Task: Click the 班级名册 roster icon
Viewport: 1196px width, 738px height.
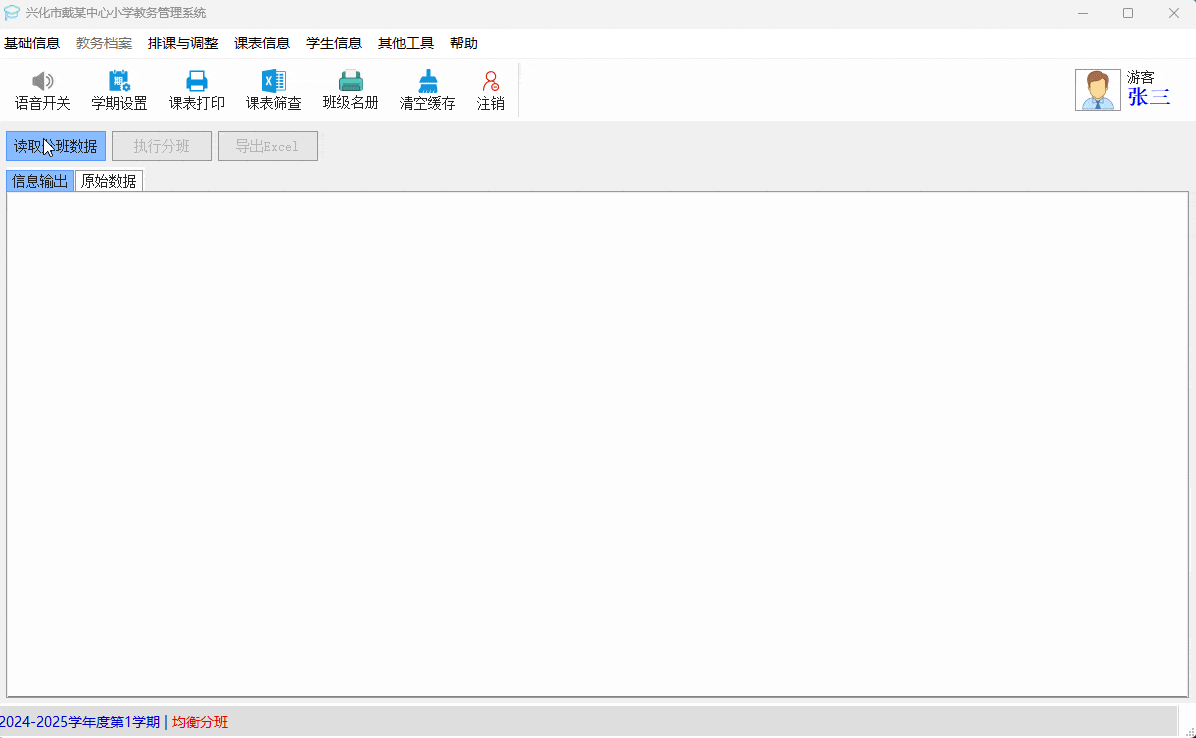Action: [x=350, y=81]
